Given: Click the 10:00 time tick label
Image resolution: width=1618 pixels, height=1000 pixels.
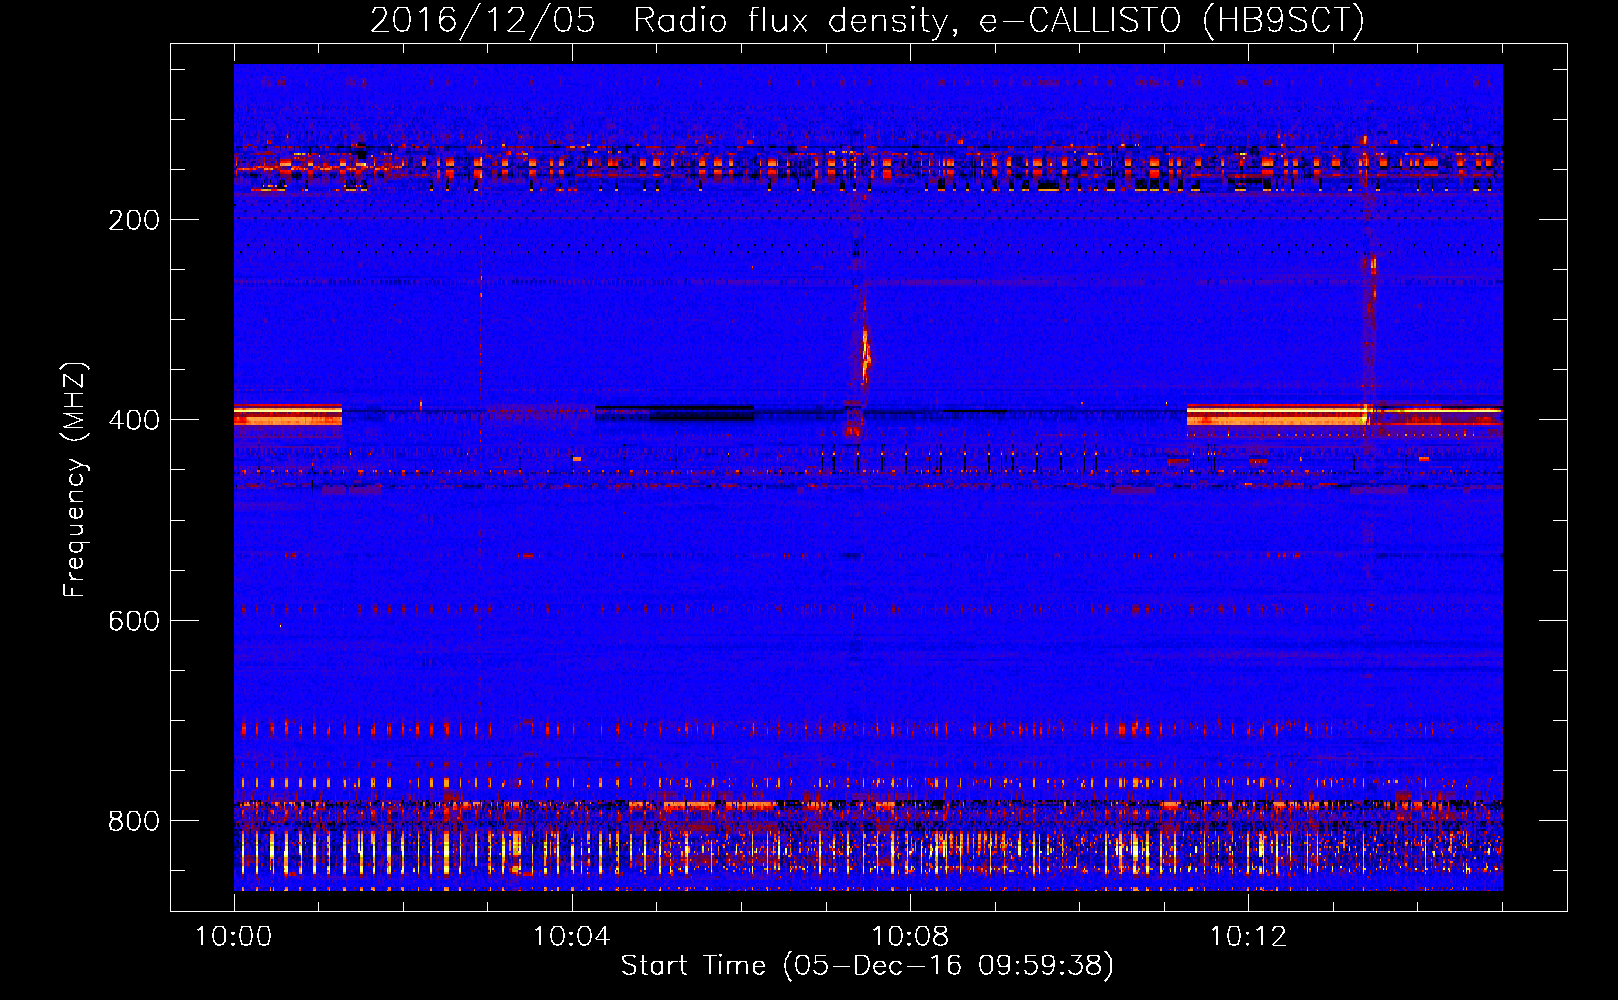Looking at the screenshot, I should coord(233,937).
